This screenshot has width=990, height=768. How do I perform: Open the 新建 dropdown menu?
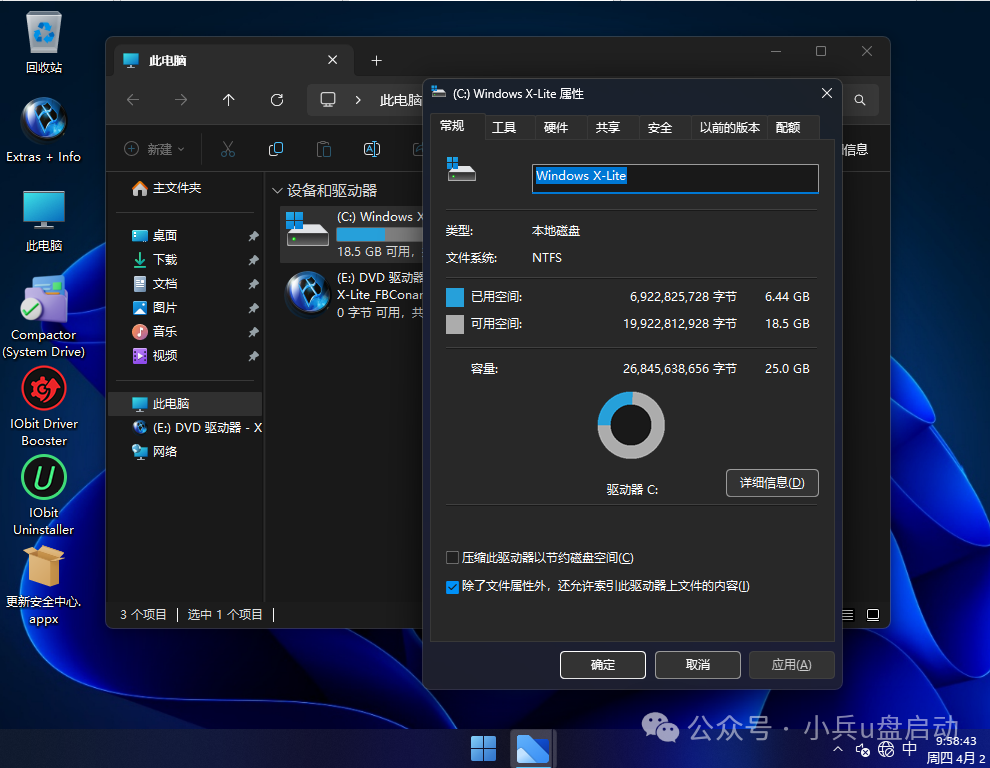point(155,149)
